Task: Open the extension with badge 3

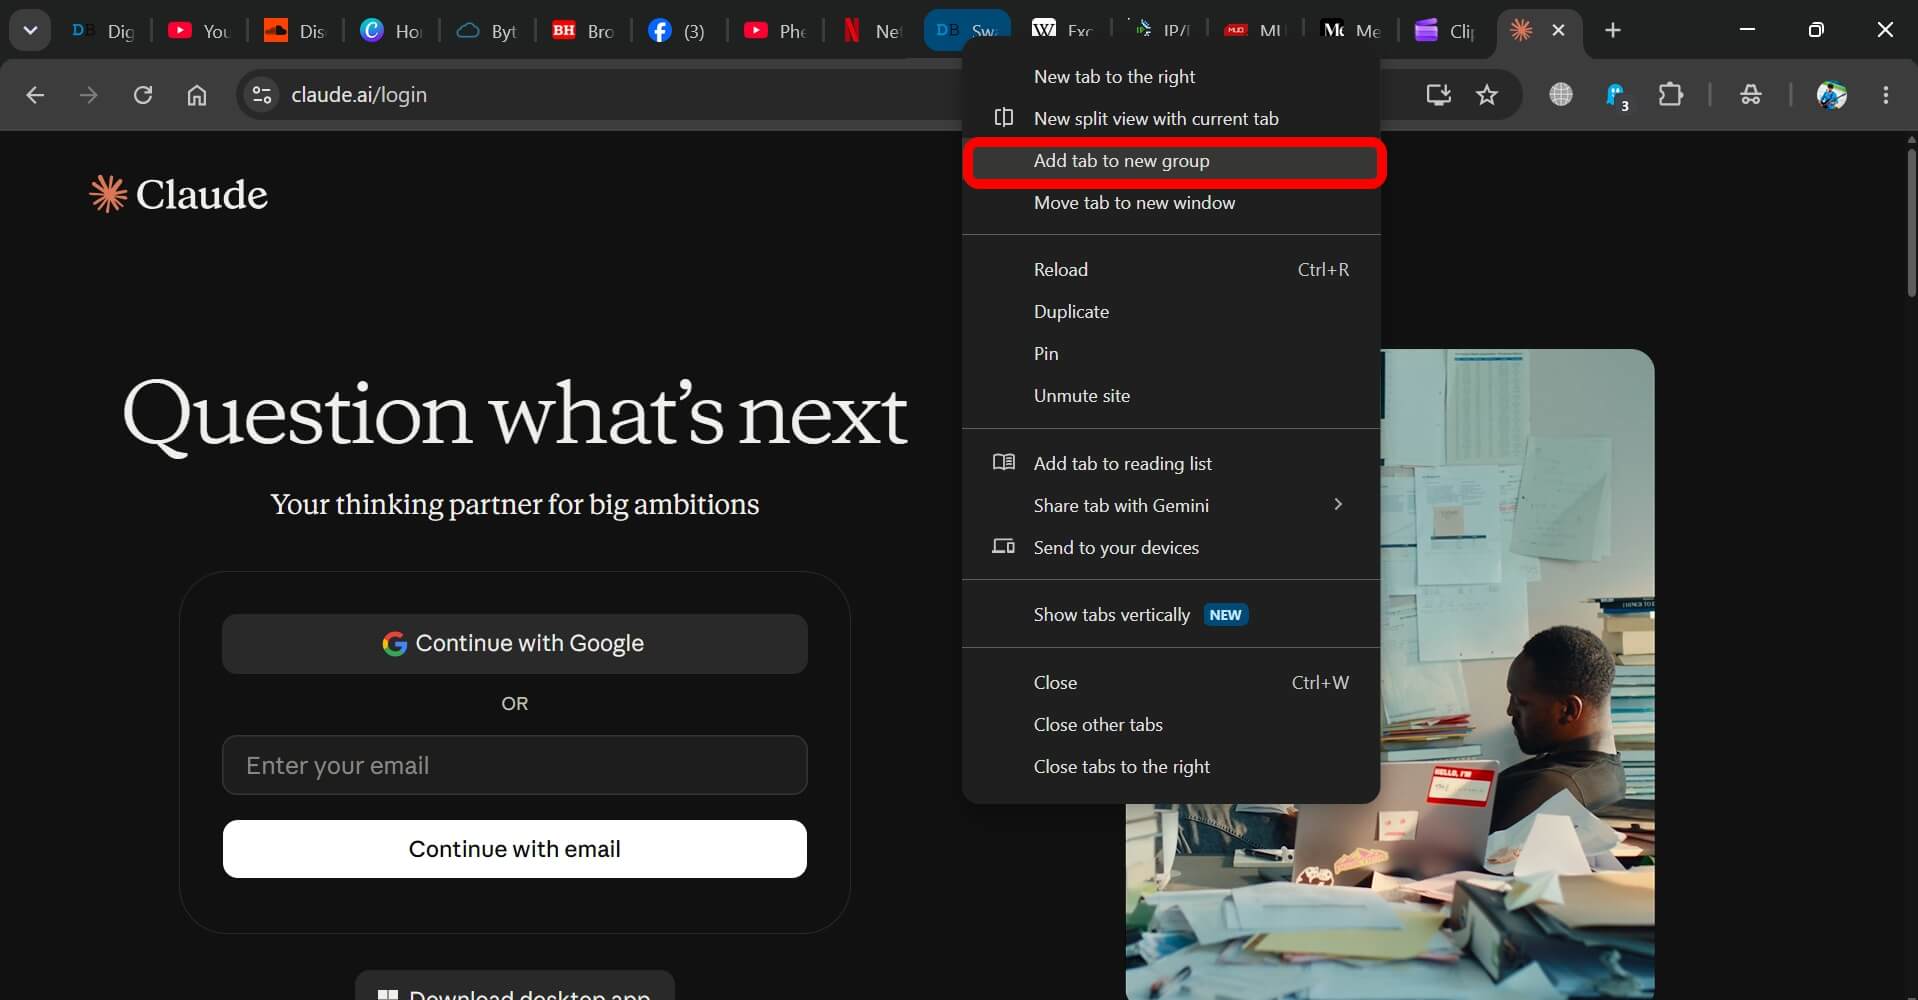Action: click(x=1616, y=96)
